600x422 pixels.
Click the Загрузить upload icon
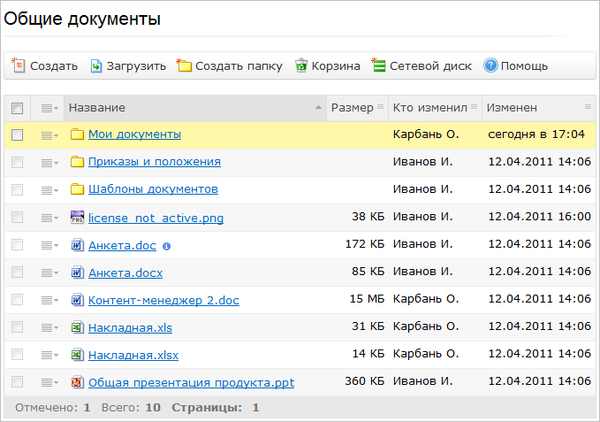point(97,66)
